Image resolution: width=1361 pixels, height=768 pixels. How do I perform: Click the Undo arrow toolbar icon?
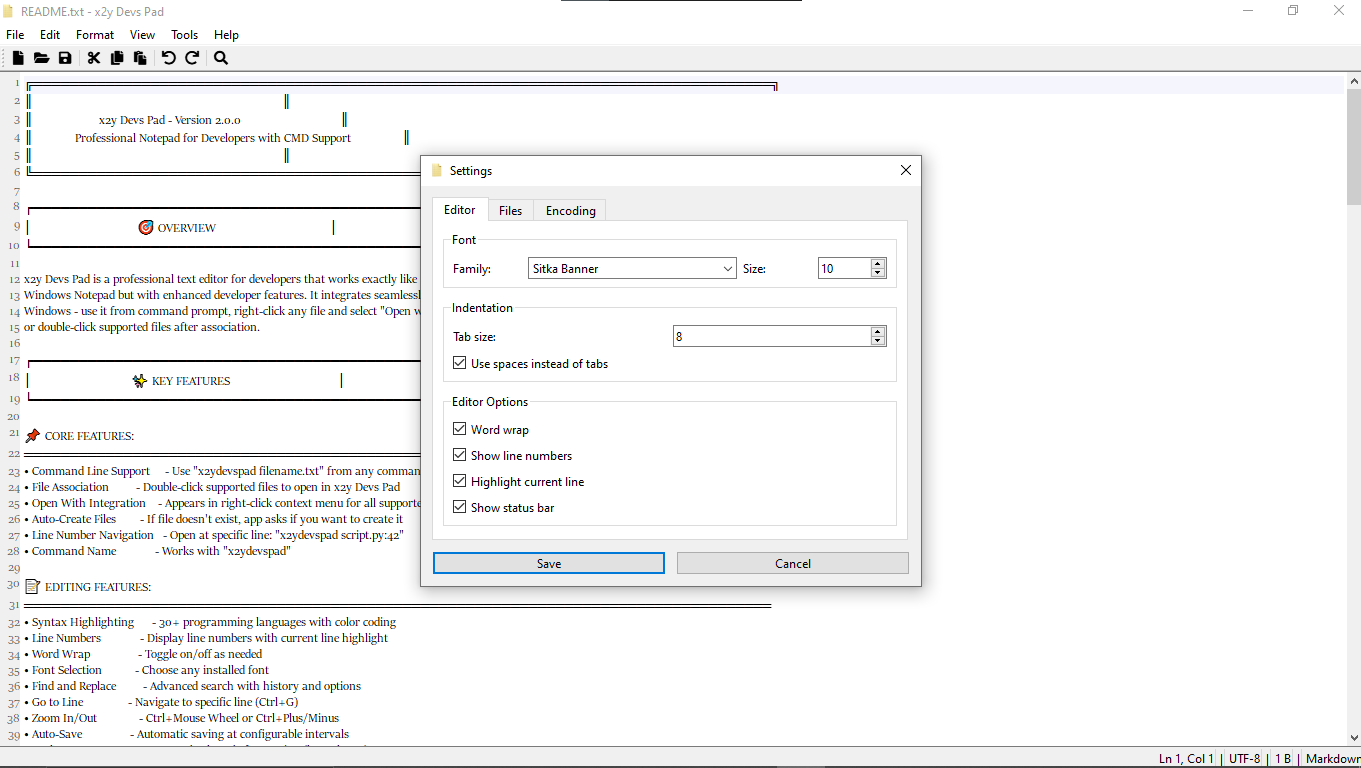tap(169, 58)
